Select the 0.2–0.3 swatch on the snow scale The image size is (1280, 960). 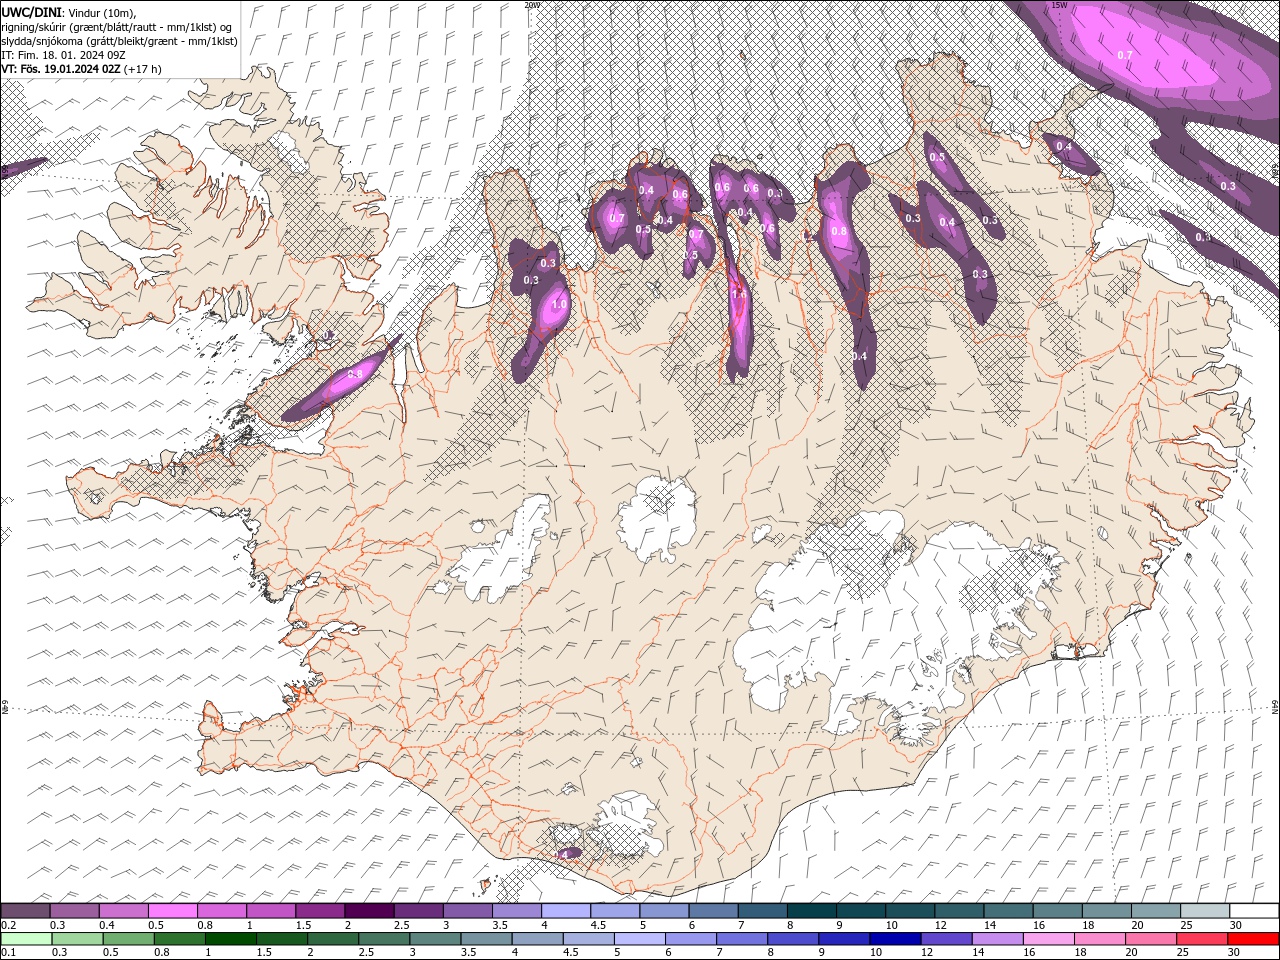(25, 911)
